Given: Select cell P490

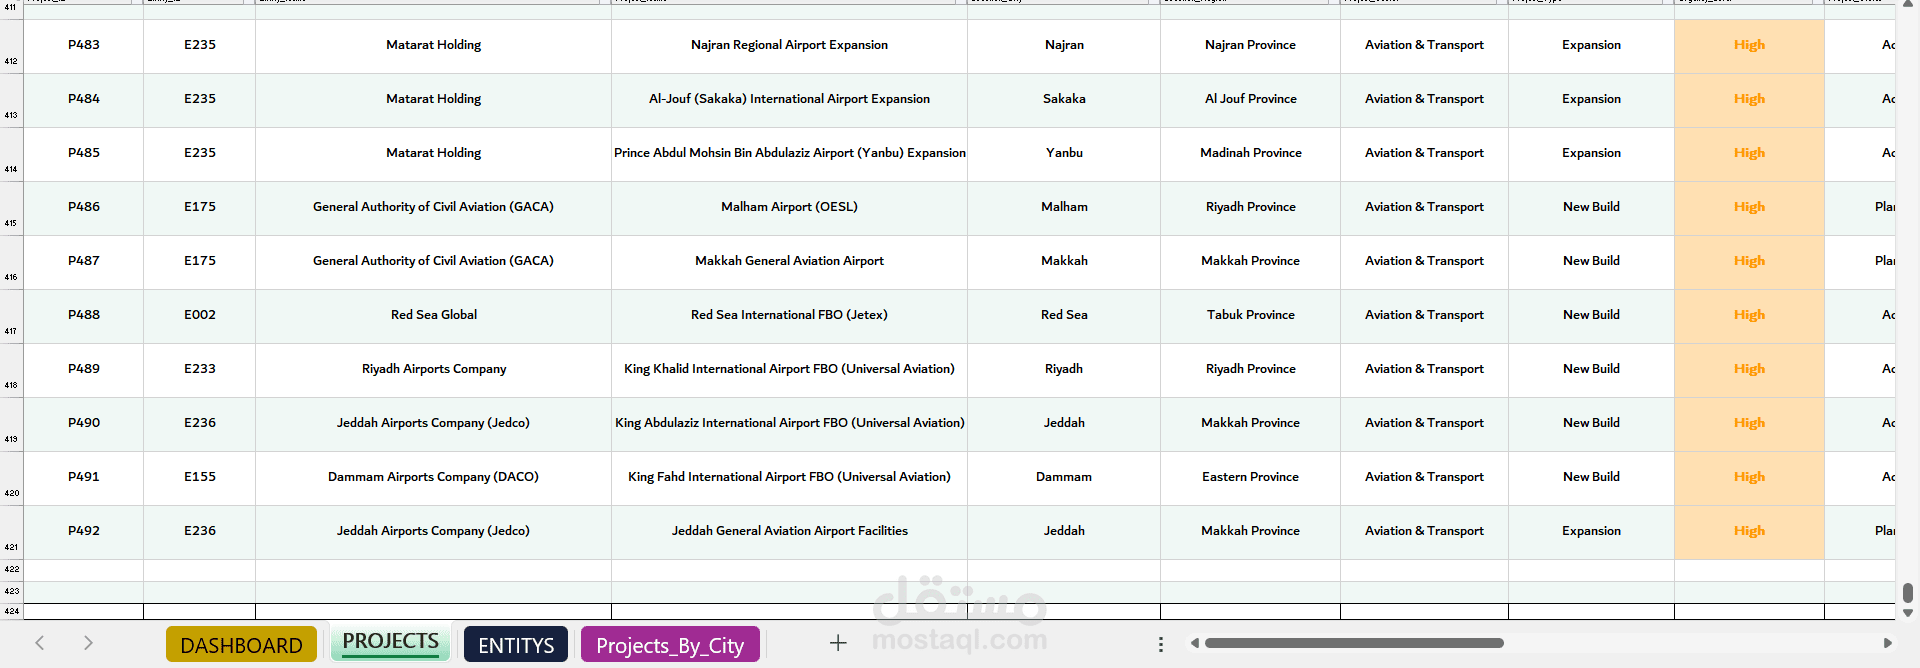Looking at the screenshot, I should point(84,424).
